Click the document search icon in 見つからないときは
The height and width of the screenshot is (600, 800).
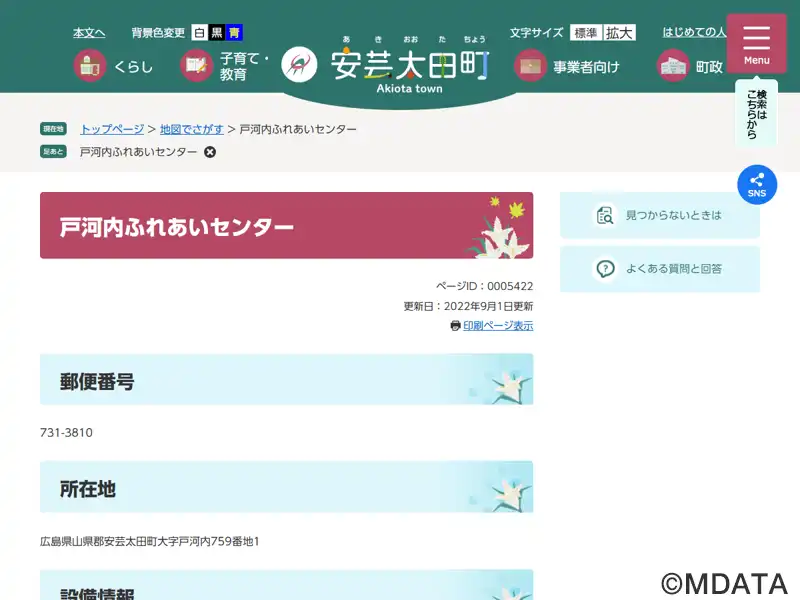click(605, 215)
